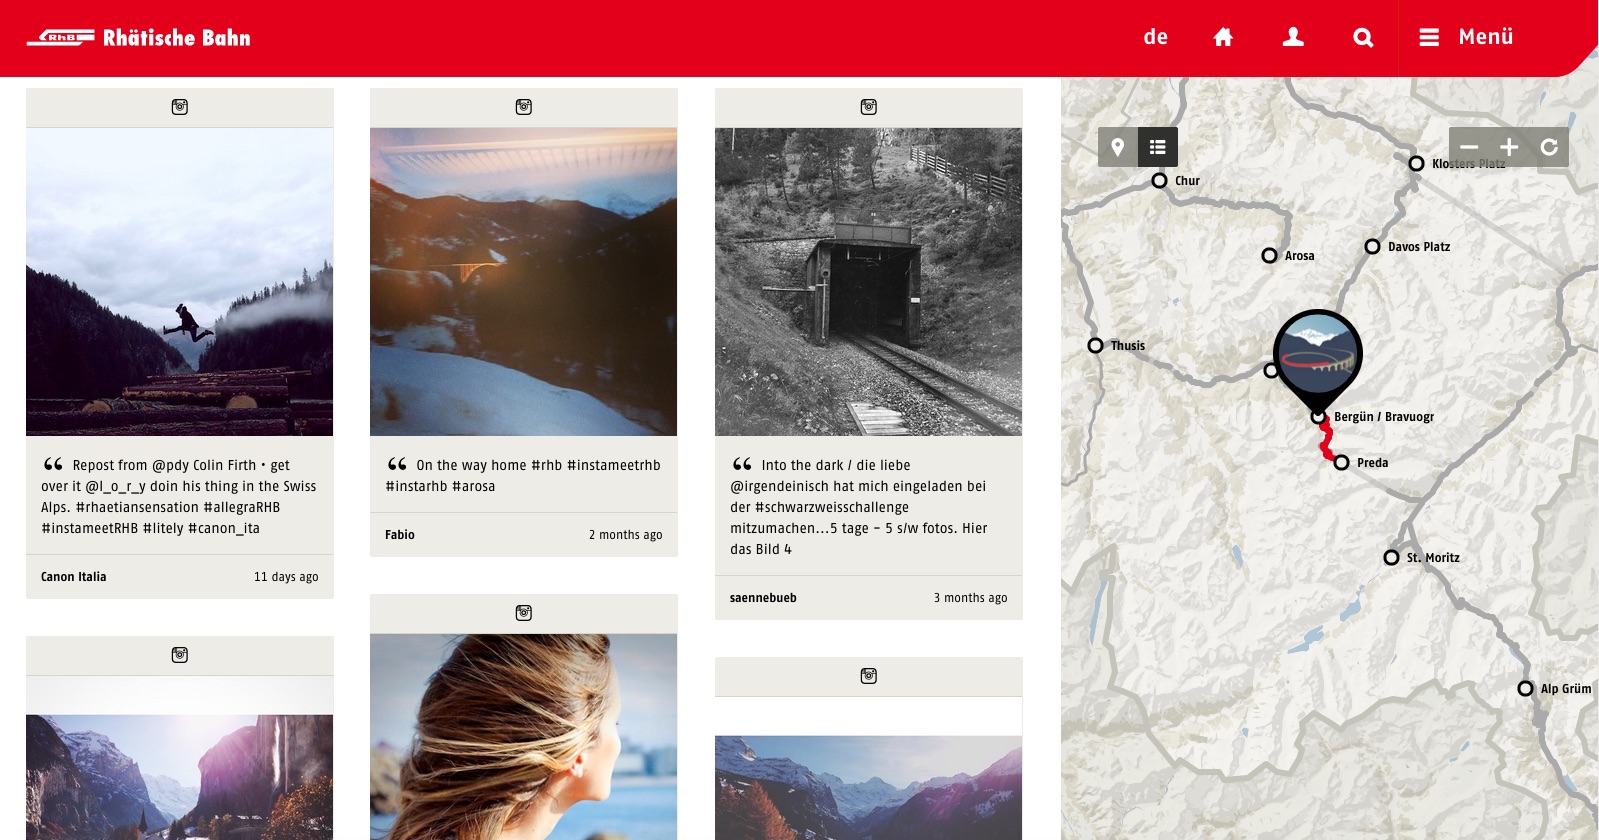Click the Canon Italia author name

(74, 577)
